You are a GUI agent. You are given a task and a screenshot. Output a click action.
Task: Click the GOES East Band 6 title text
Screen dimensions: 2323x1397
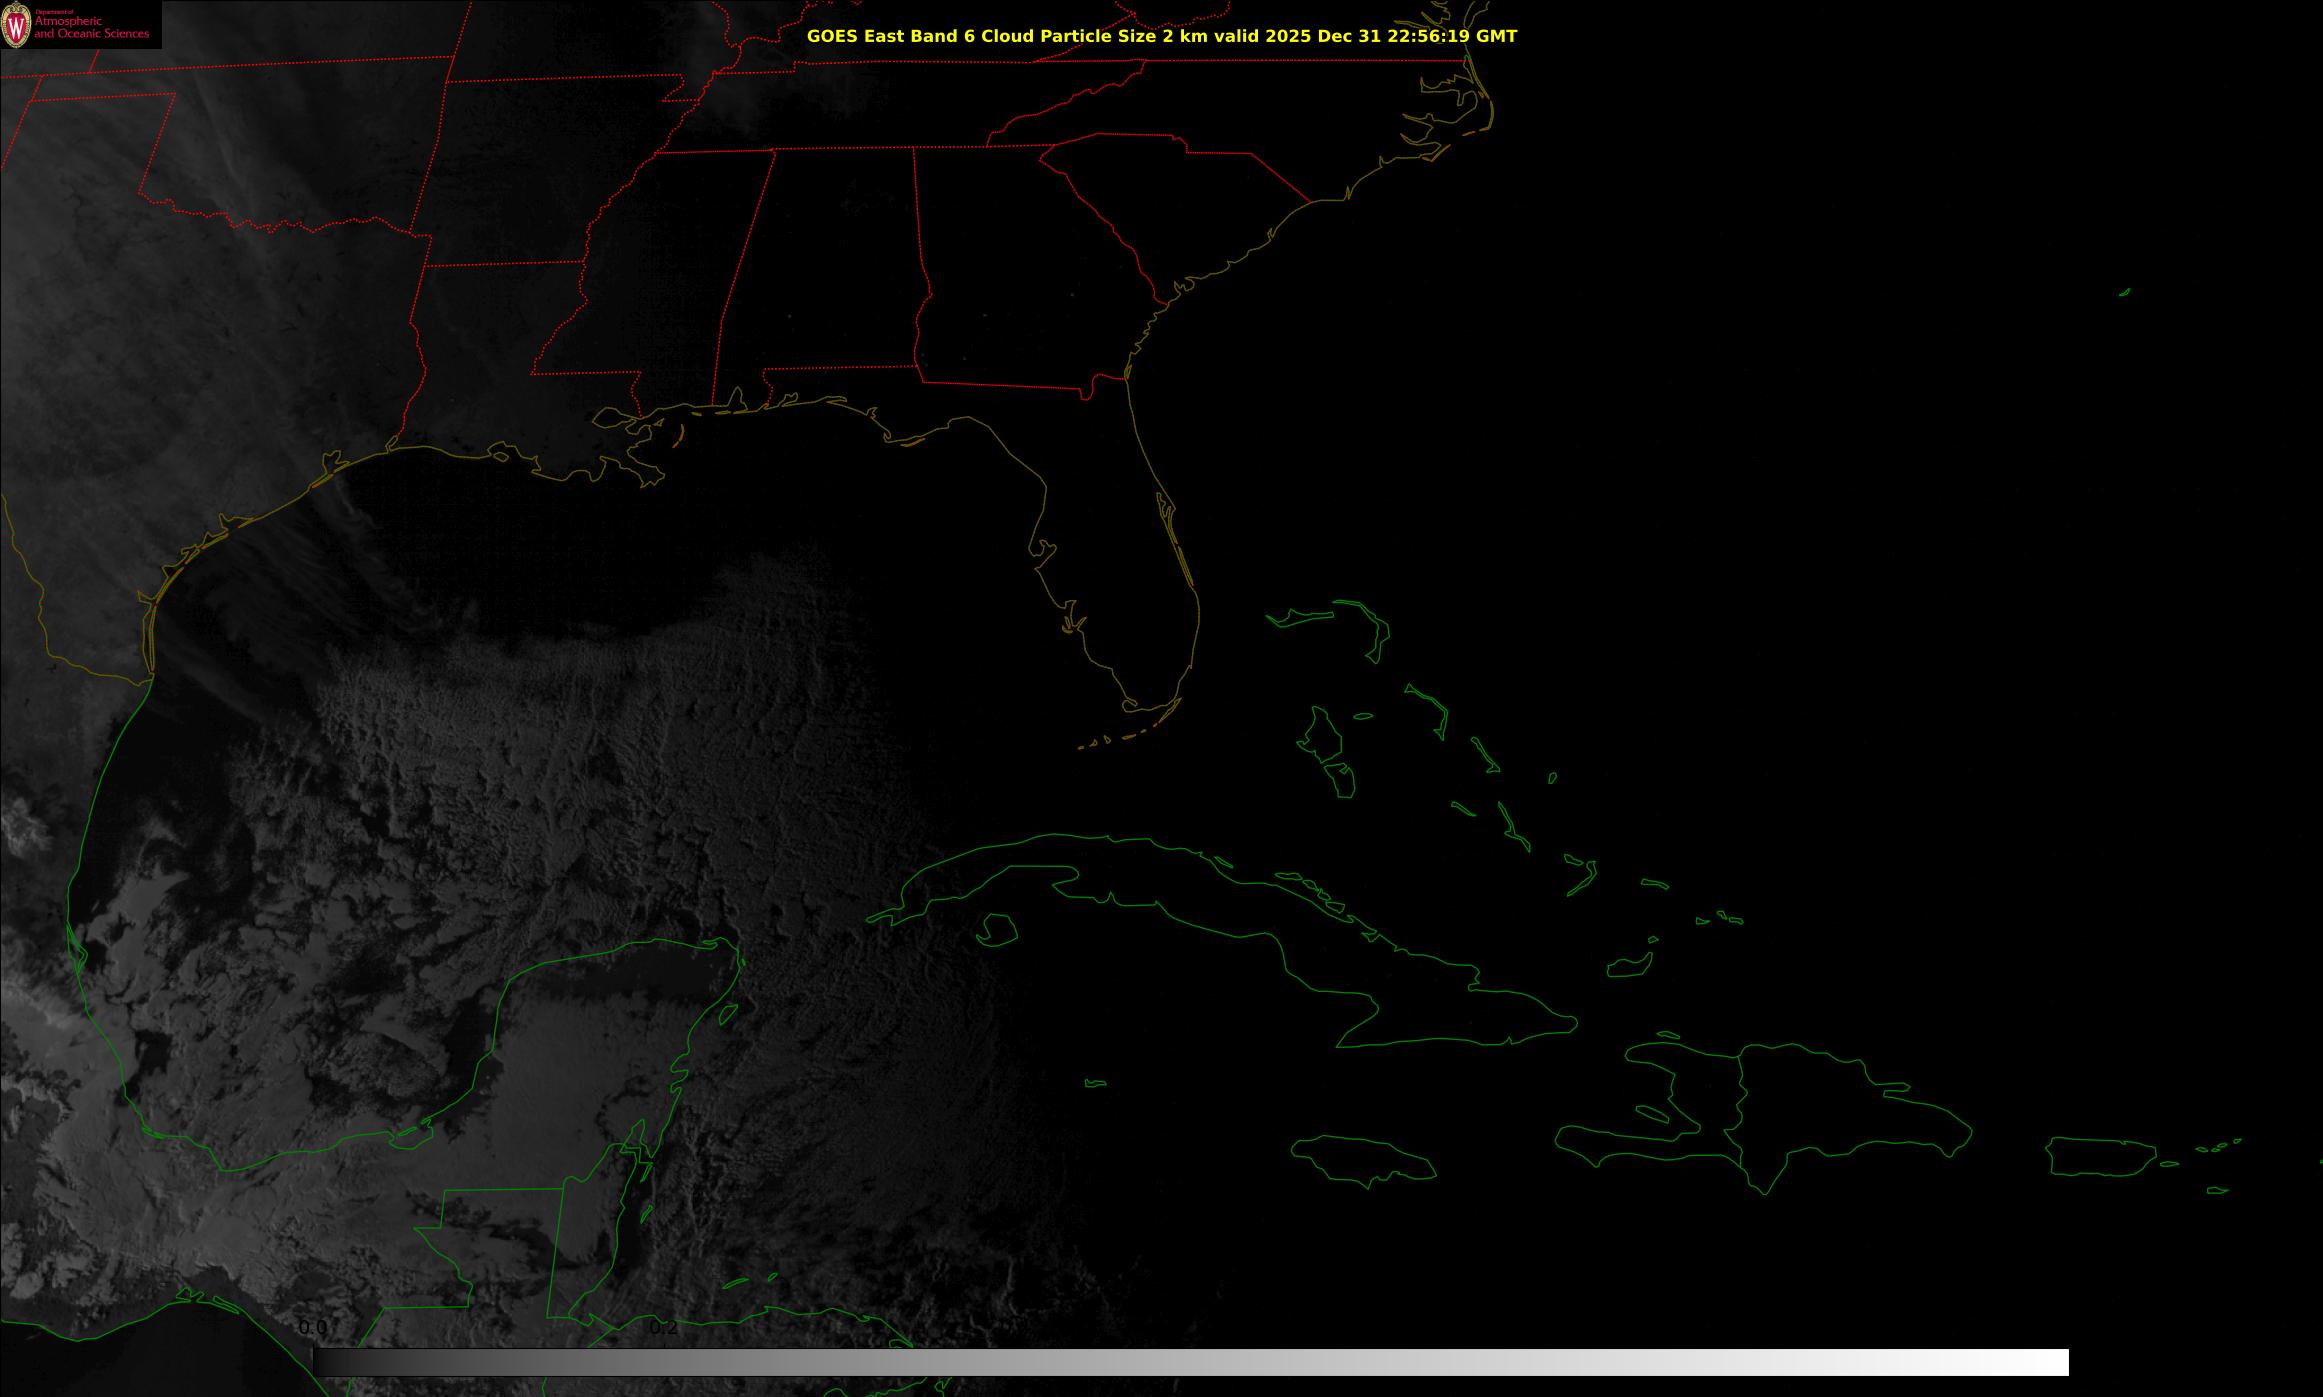(1161, 36)
